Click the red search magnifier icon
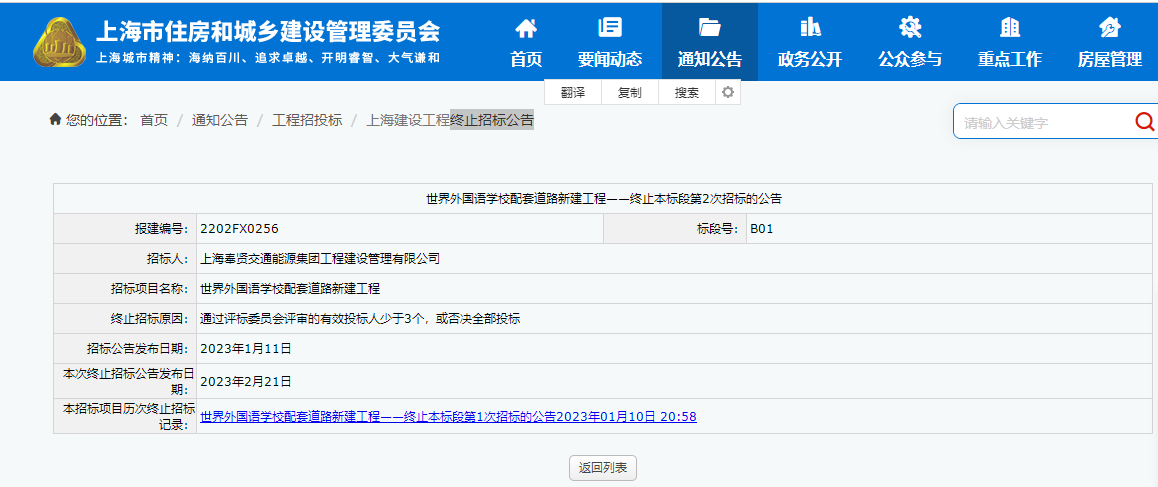The width and height of the screenshot is (1158, 487). 1144,122
